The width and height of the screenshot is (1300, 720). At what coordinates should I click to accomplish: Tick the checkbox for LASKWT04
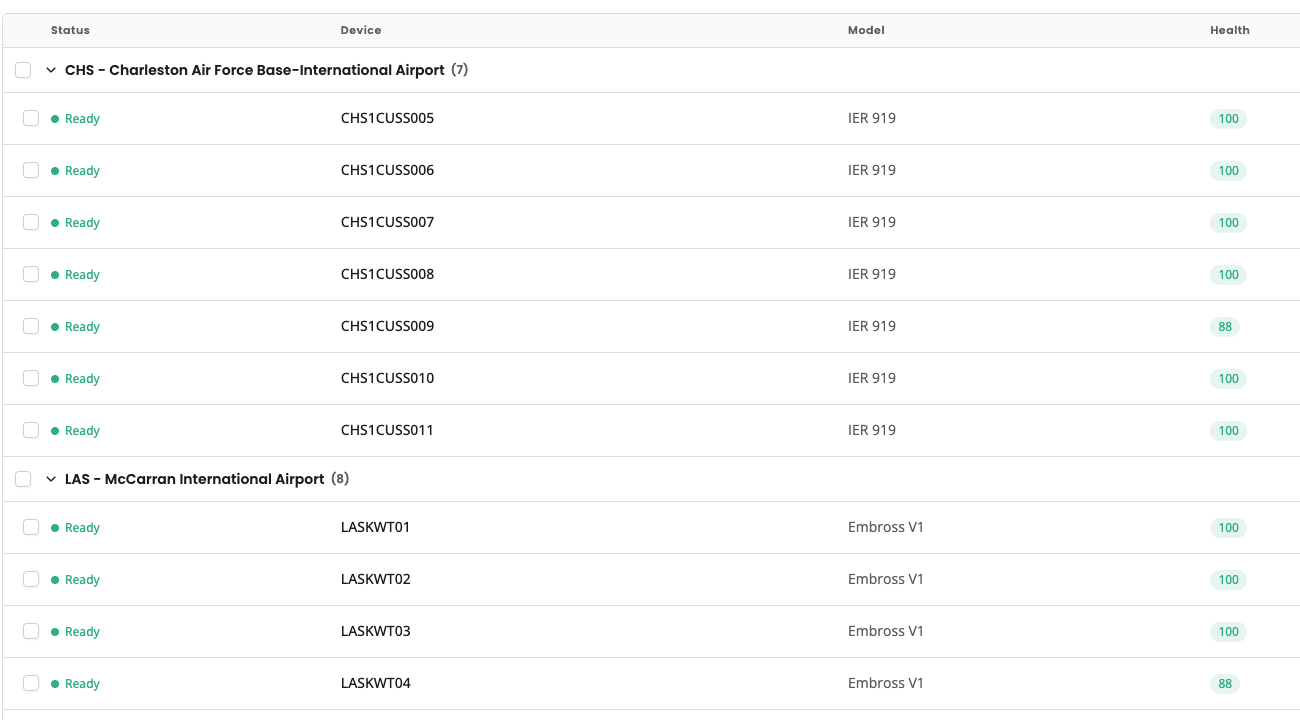(31, 683)
